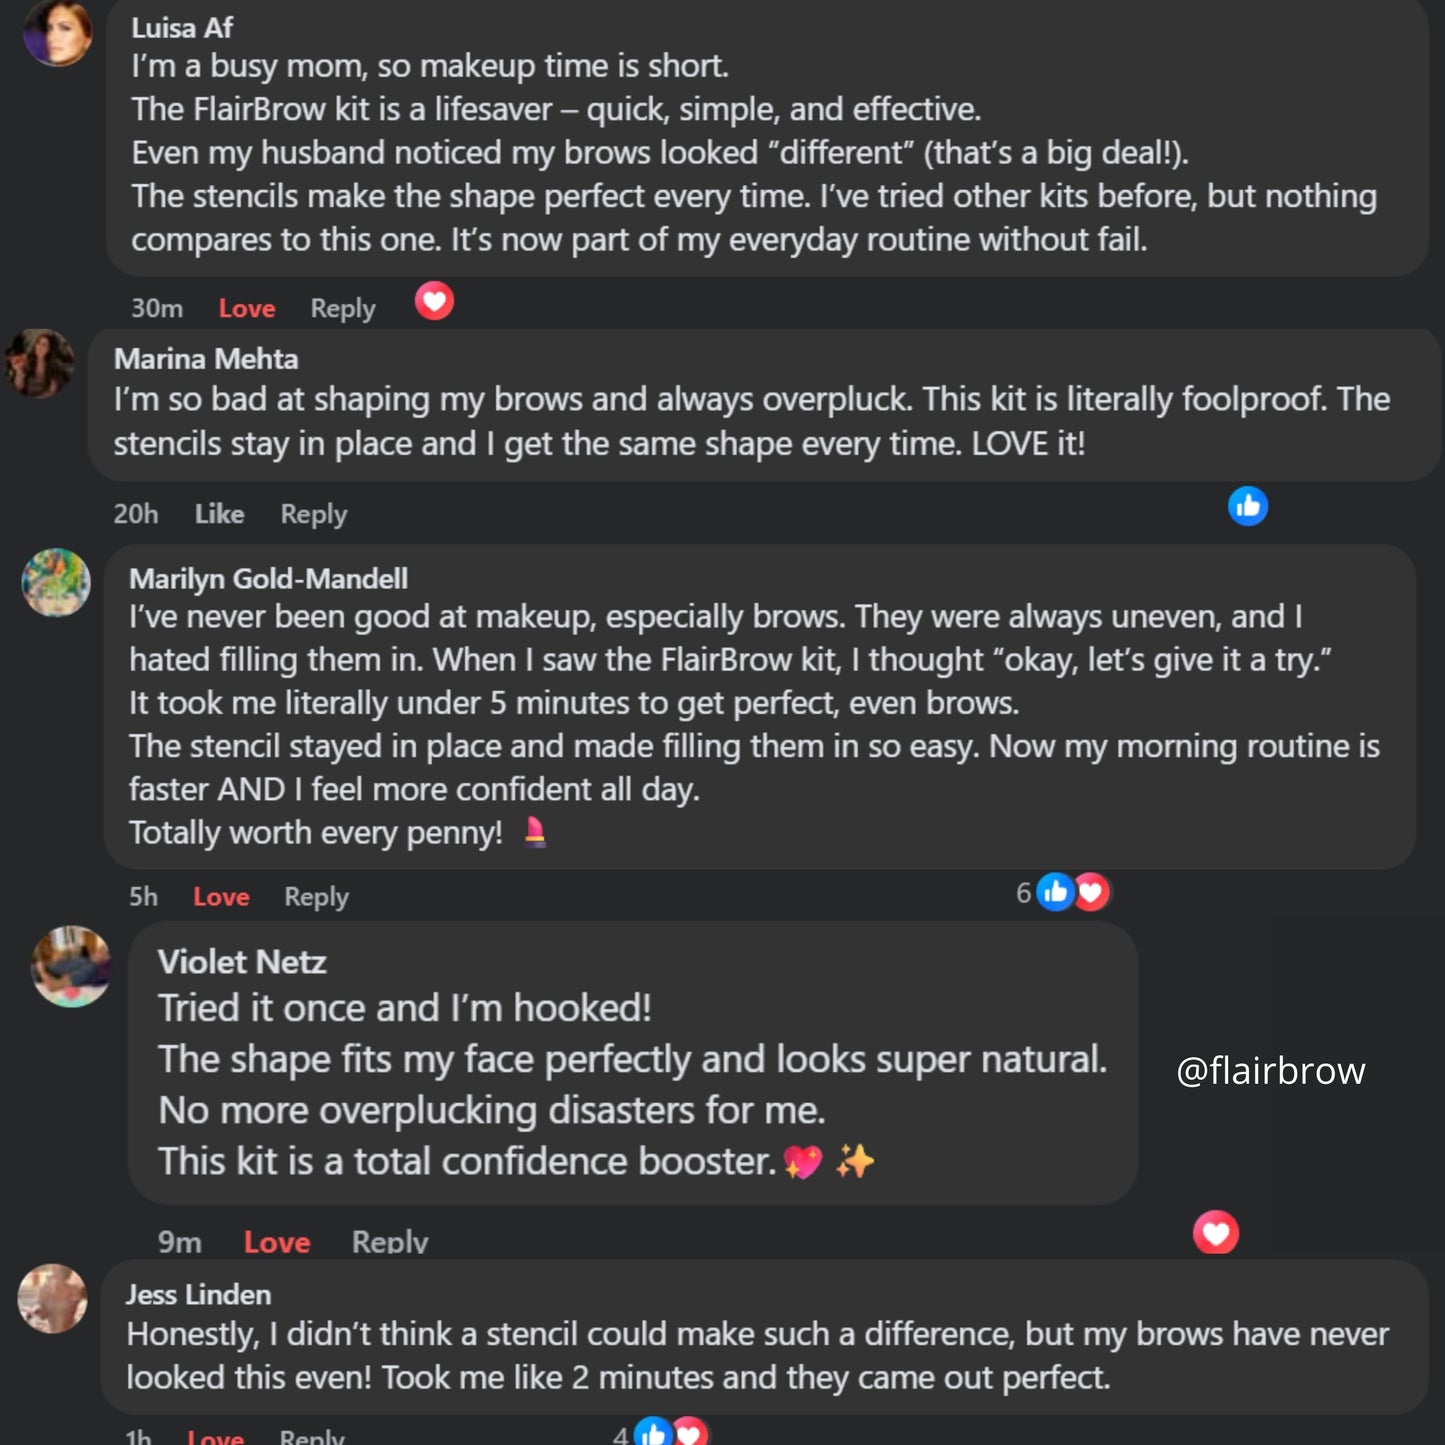
Task: Open Marilyn Gold-Mandell's avatar
Action: click(56, 582)
